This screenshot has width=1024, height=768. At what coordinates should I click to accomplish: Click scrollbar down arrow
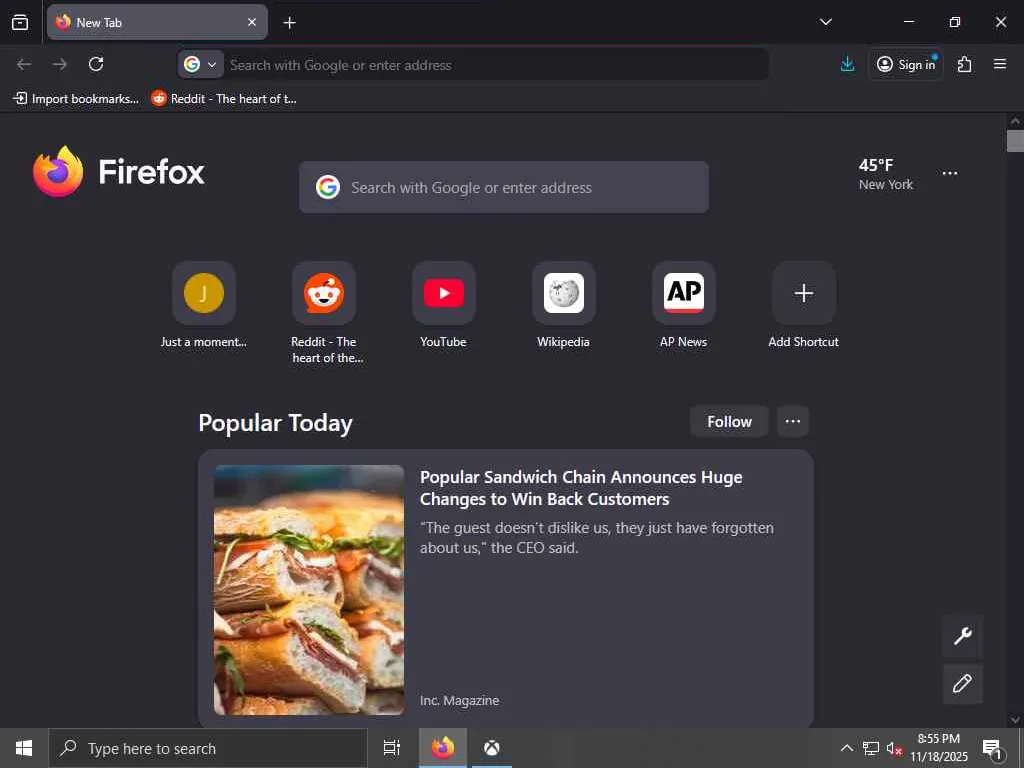tap(1015, 720)
